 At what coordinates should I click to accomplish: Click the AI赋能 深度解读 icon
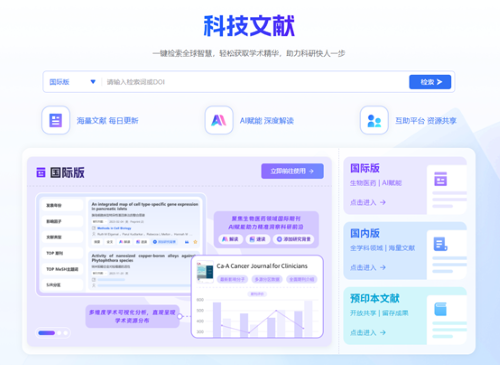[219, 120]
